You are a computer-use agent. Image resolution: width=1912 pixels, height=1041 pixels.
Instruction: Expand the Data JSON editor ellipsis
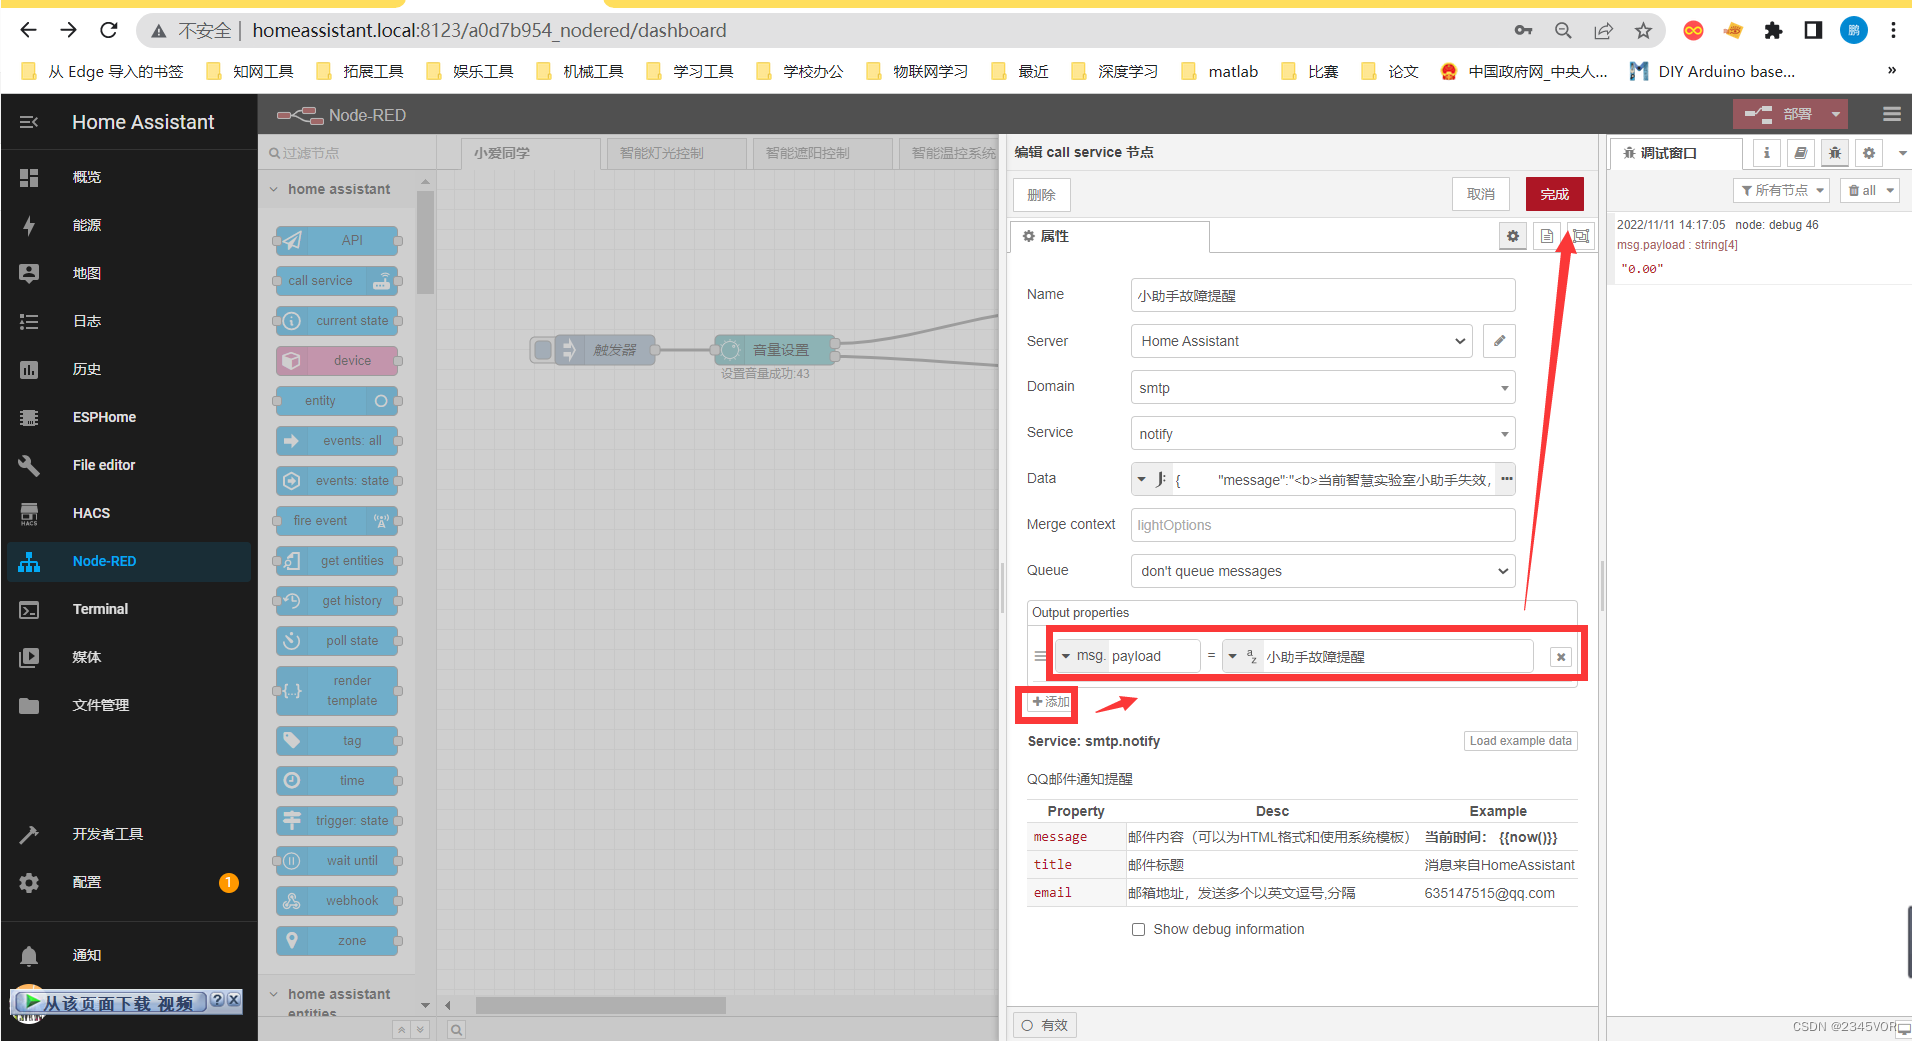[1506, 479]
